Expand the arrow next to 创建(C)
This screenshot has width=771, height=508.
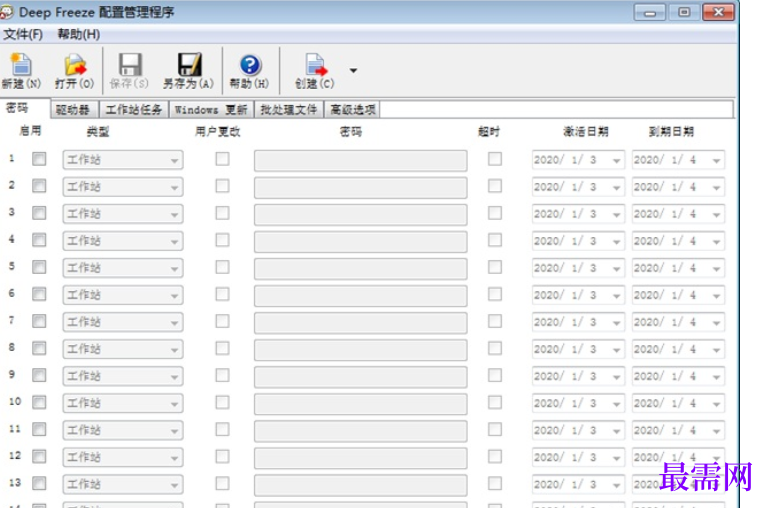click(353, 71)
